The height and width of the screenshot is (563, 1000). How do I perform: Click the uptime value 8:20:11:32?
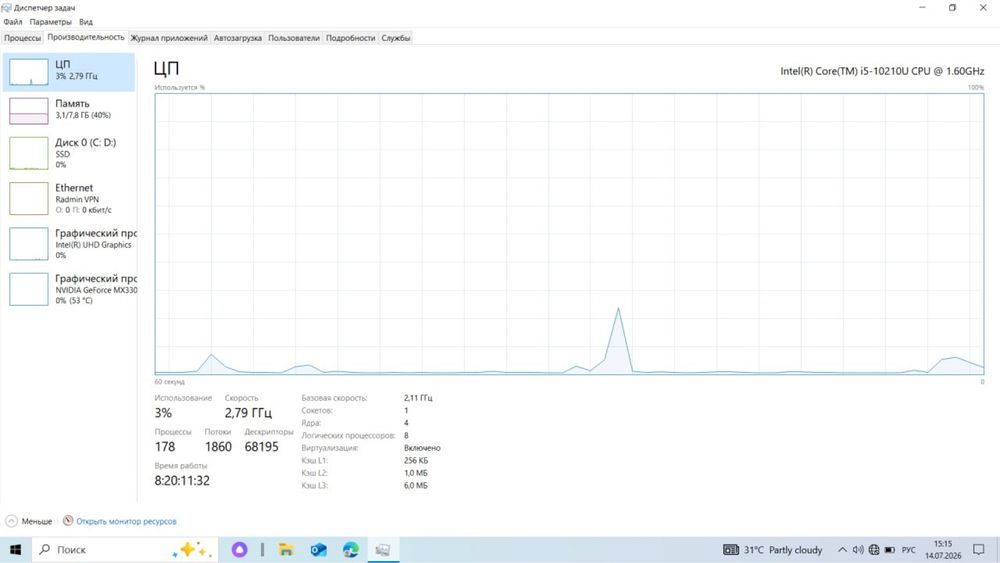[x=182, y=481]
